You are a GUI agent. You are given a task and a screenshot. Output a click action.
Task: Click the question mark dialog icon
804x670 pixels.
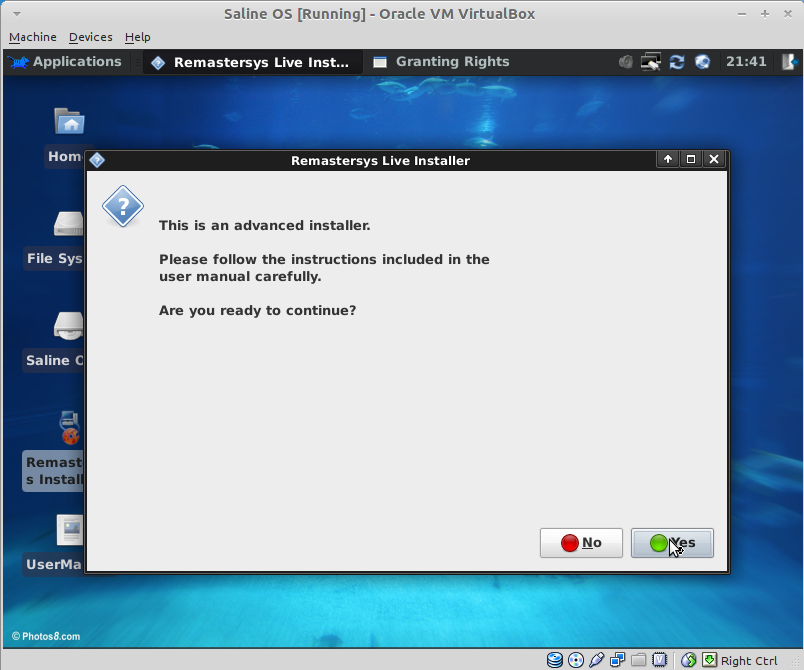coord(123,207)
